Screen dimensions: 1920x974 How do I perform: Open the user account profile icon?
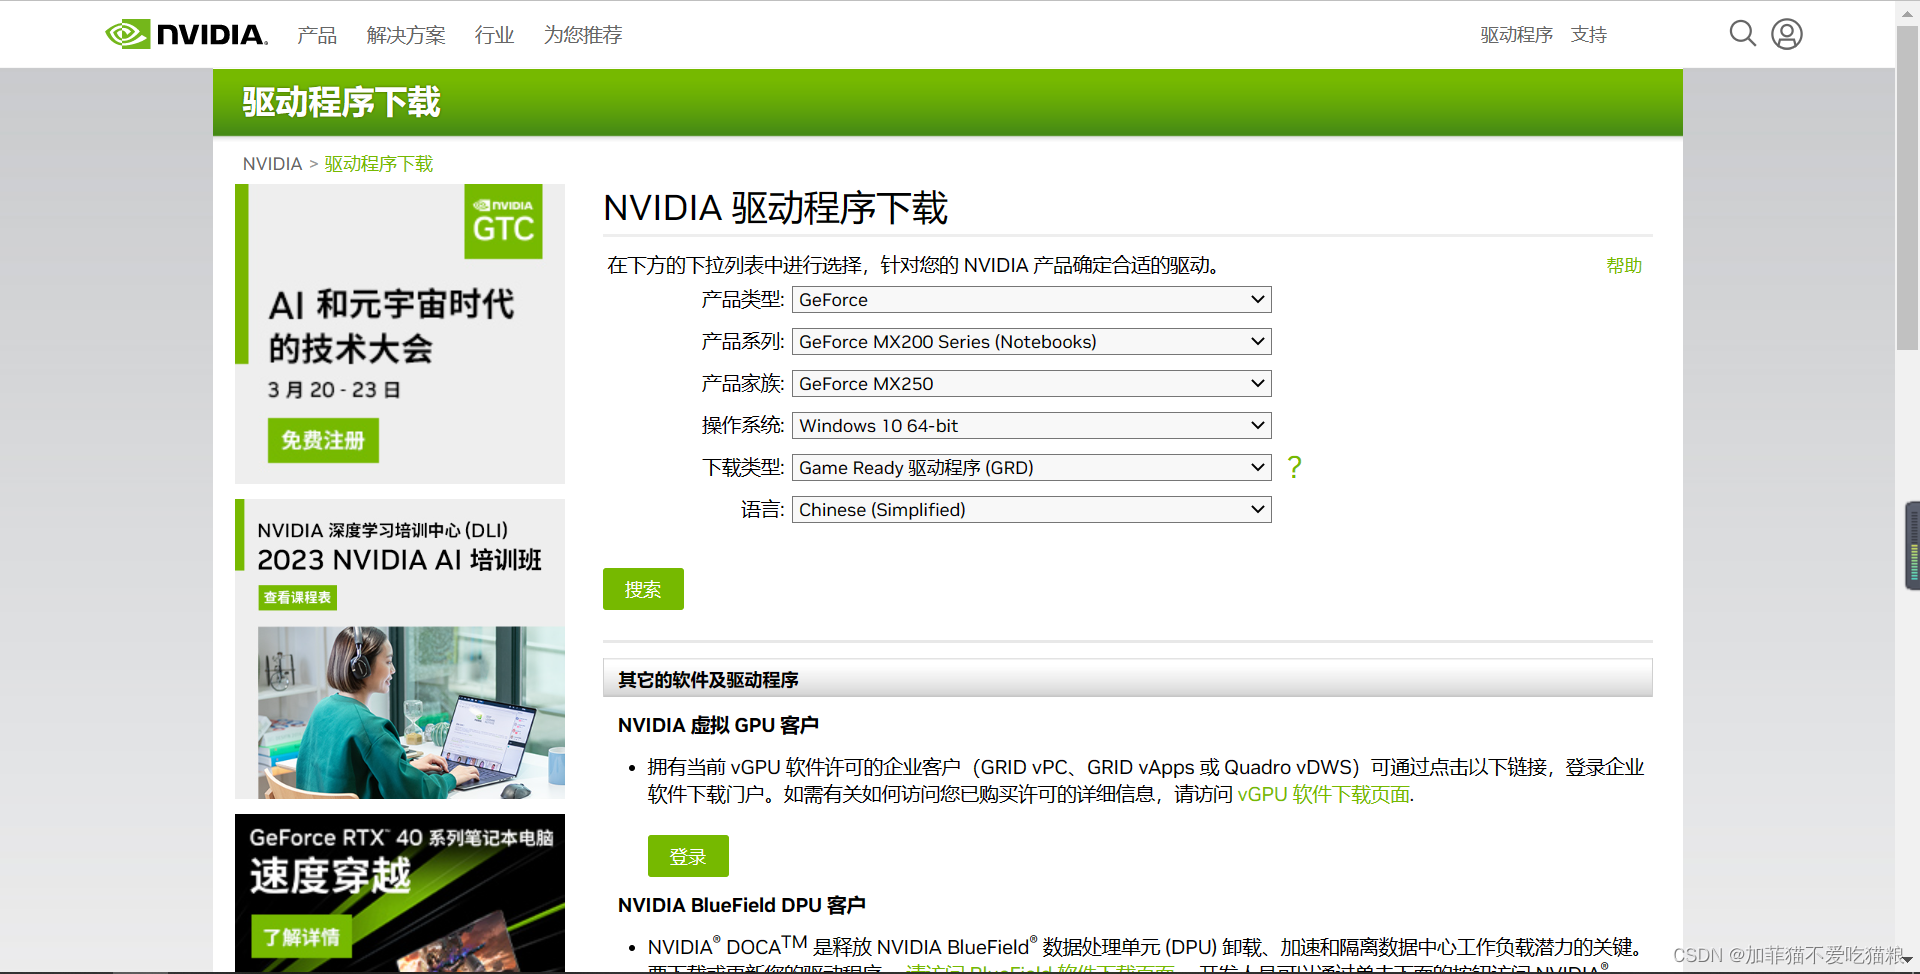click(x=1787, y=34)
